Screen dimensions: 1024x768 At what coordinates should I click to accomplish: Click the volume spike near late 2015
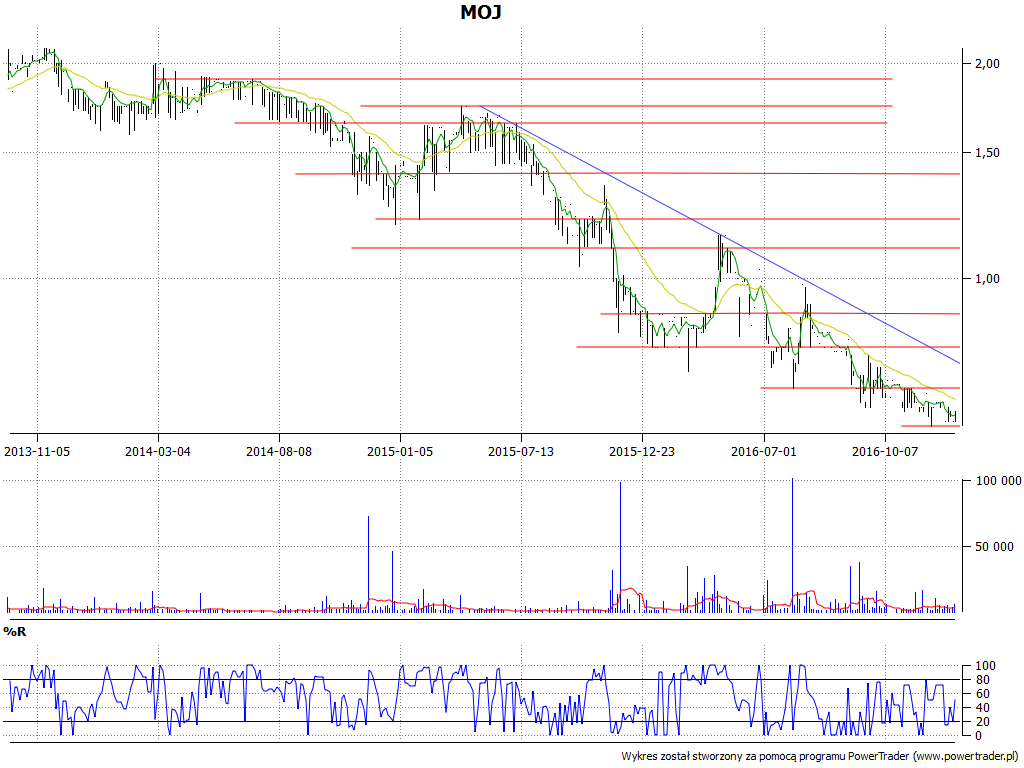click(620, 547)
